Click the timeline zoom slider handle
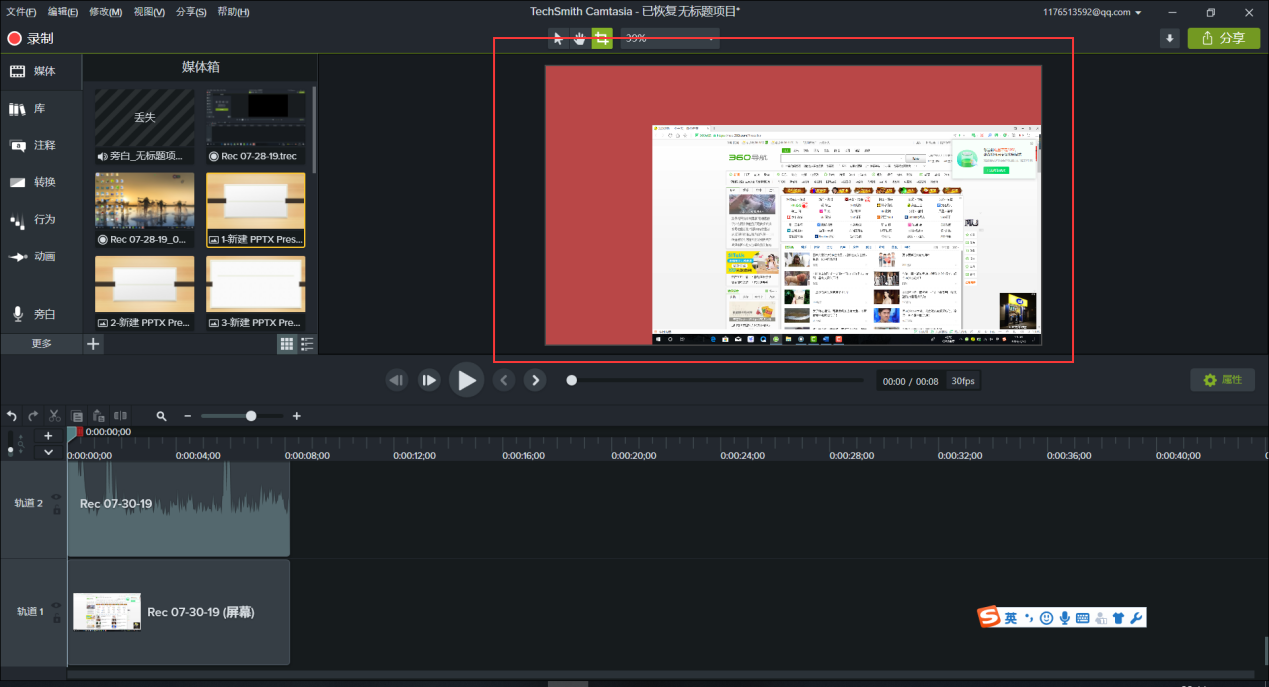The height and width of the screenshot is (687, 1269). [251, 416]
